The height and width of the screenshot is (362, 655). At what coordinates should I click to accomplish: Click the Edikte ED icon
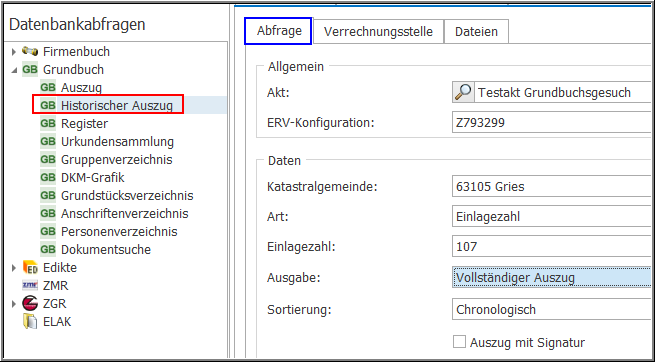30,267
